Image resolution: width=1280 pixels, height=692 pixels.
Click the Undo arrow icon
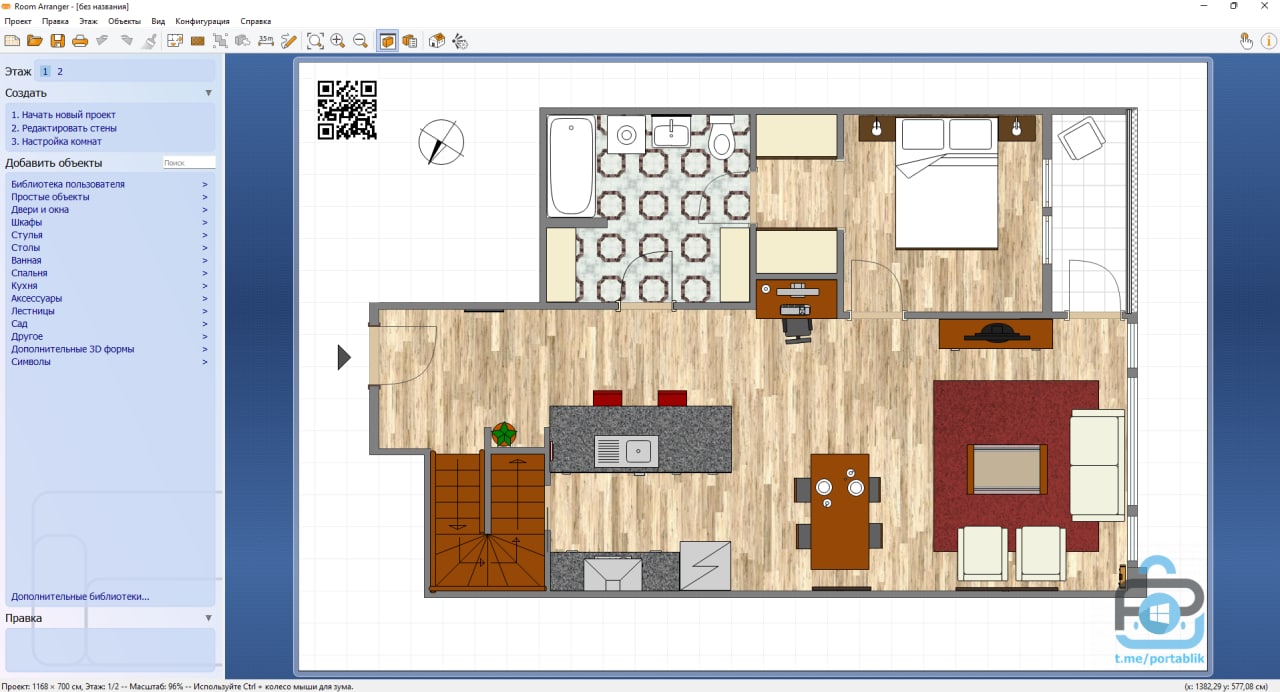pos(102,41)
